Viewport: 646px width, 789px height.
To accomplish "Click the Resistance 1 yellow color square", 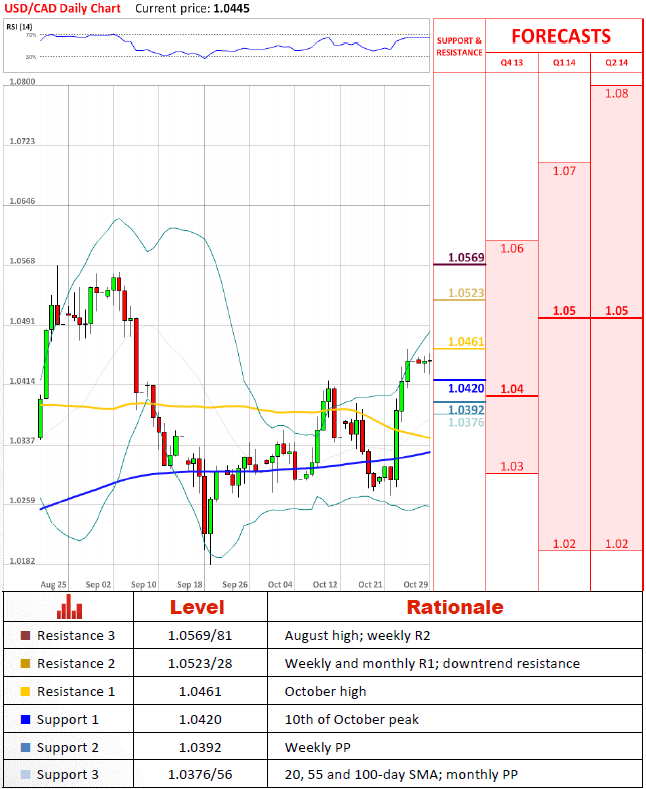I will pos(25,691).
